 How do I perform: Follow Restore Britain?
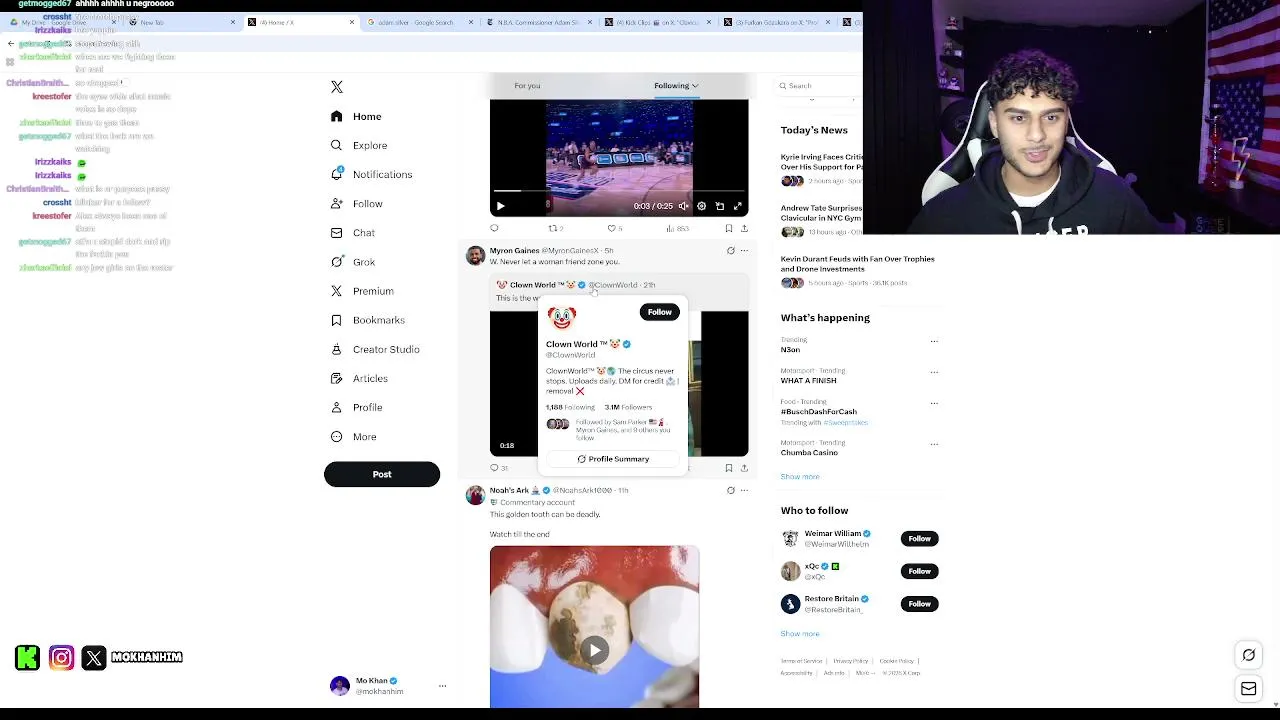pos(919,604)
